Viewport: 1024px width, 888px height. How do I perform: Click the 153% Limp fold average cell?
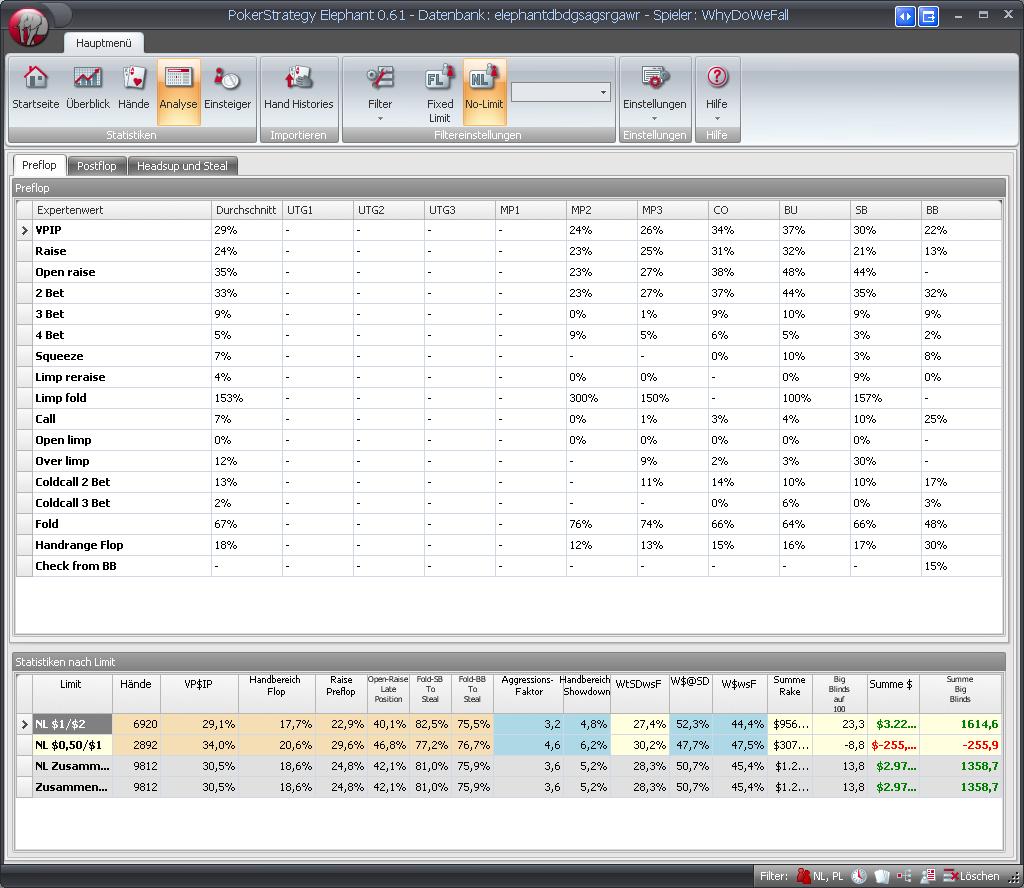(x=246, y=398)
